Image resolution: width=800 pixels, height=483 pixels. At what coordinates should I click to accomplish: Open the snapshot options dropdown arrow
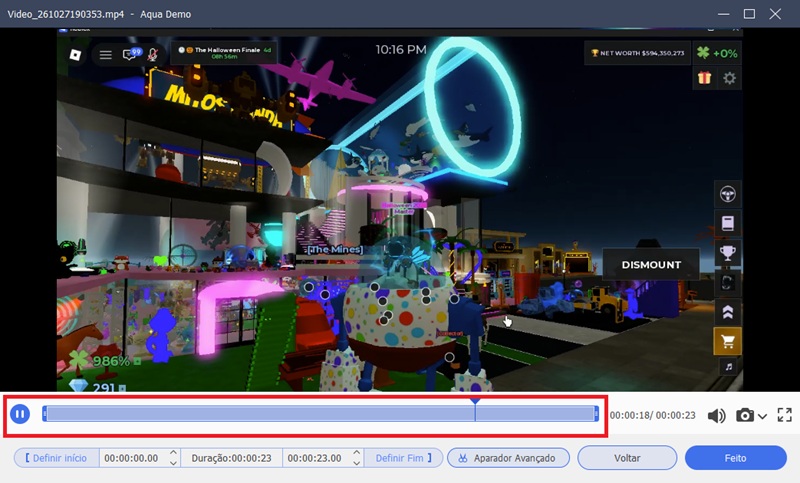pos(762,416)
